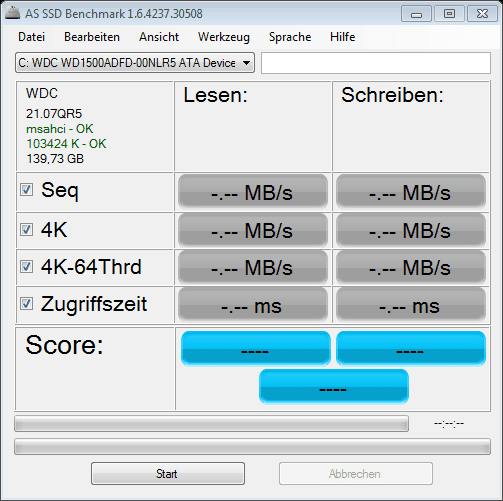503x501 pixels.
Task: Toggle the 4K test checkbox
Action: pos(26,229)
